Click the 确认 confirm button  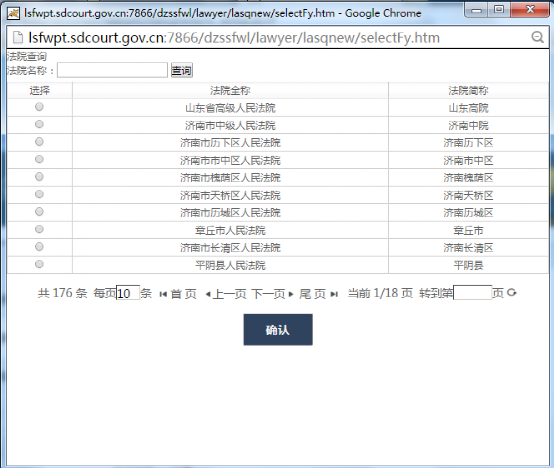tap(278, 329)
